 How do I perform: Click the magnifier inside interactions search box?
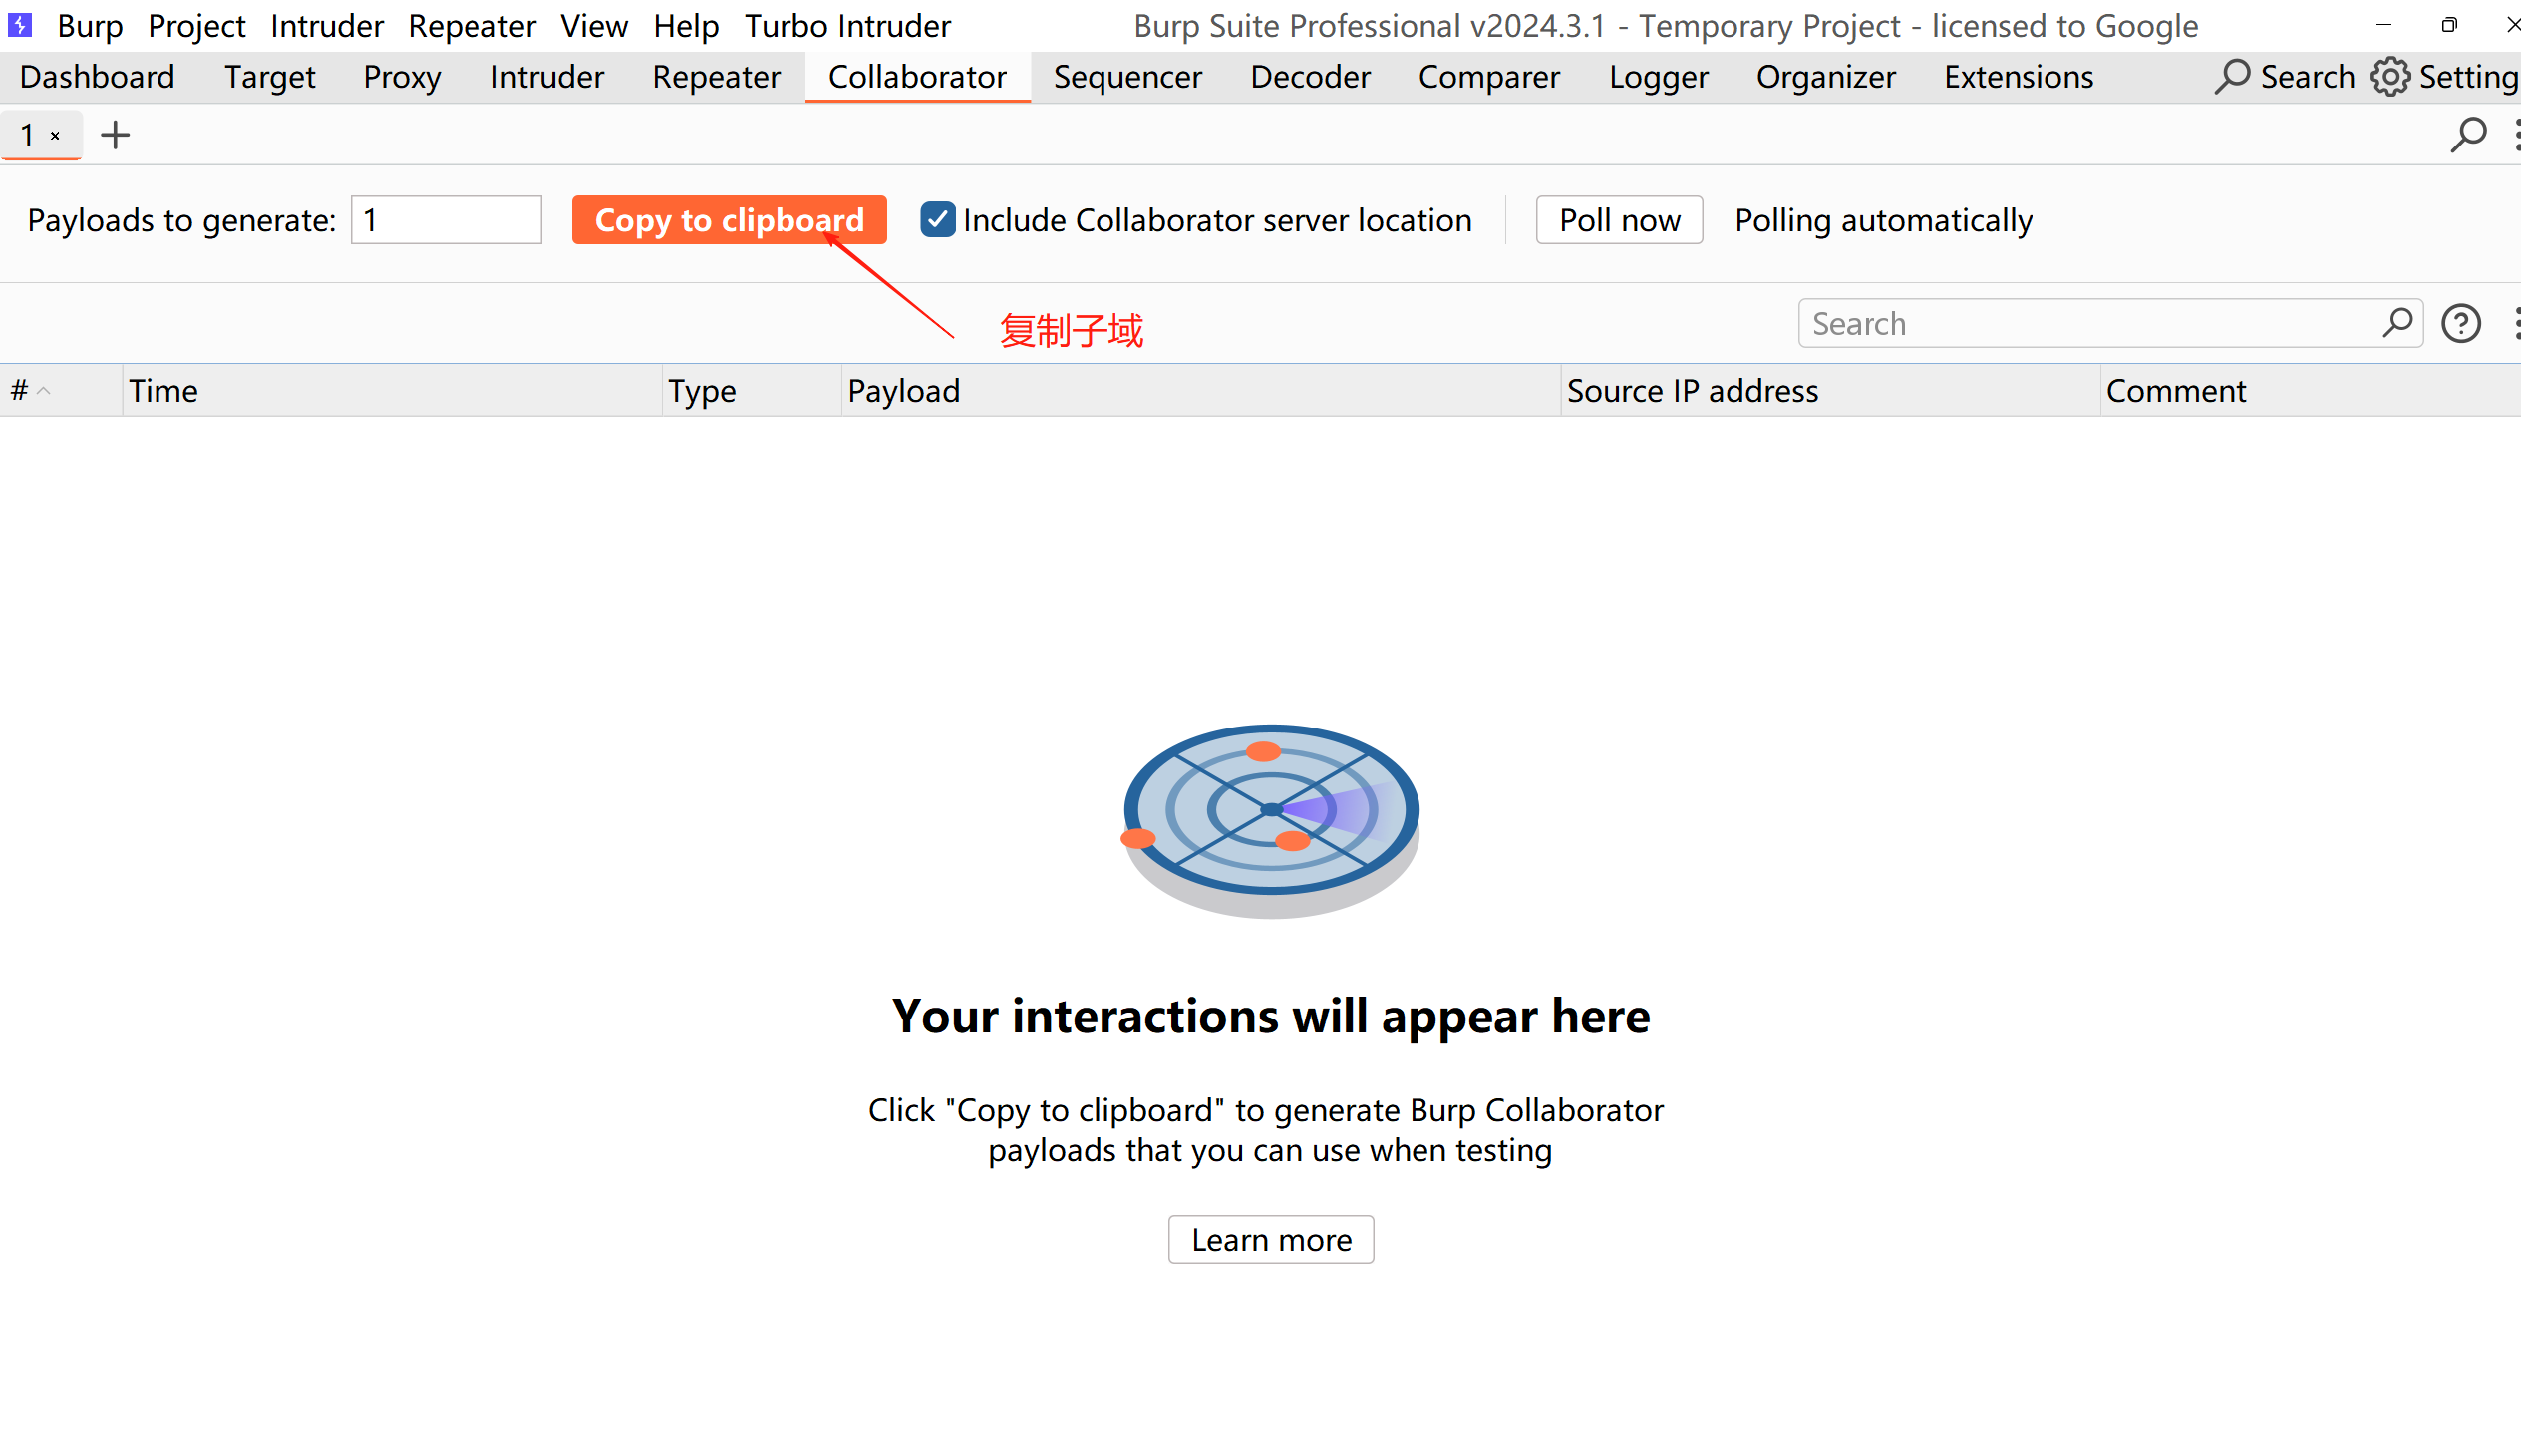point(2397,323)
